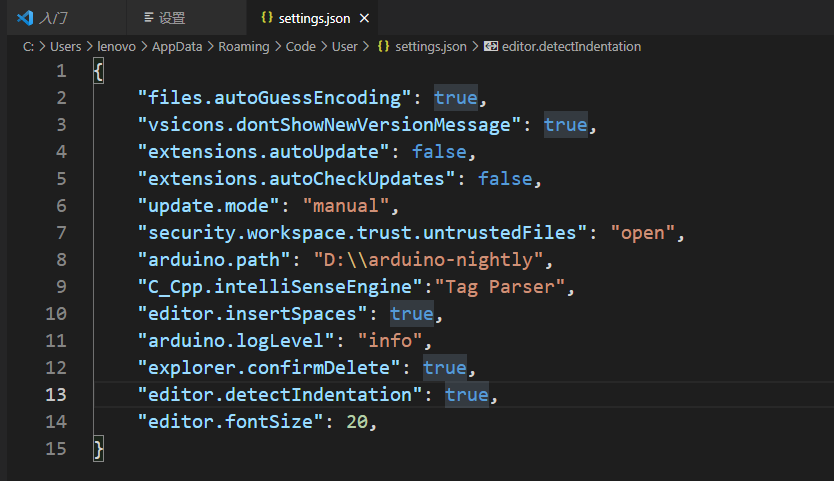This screenshot has height=481, width=834.
Task: Open the AppData breadcrumb dropdown
Action: (x=173, y=46)
